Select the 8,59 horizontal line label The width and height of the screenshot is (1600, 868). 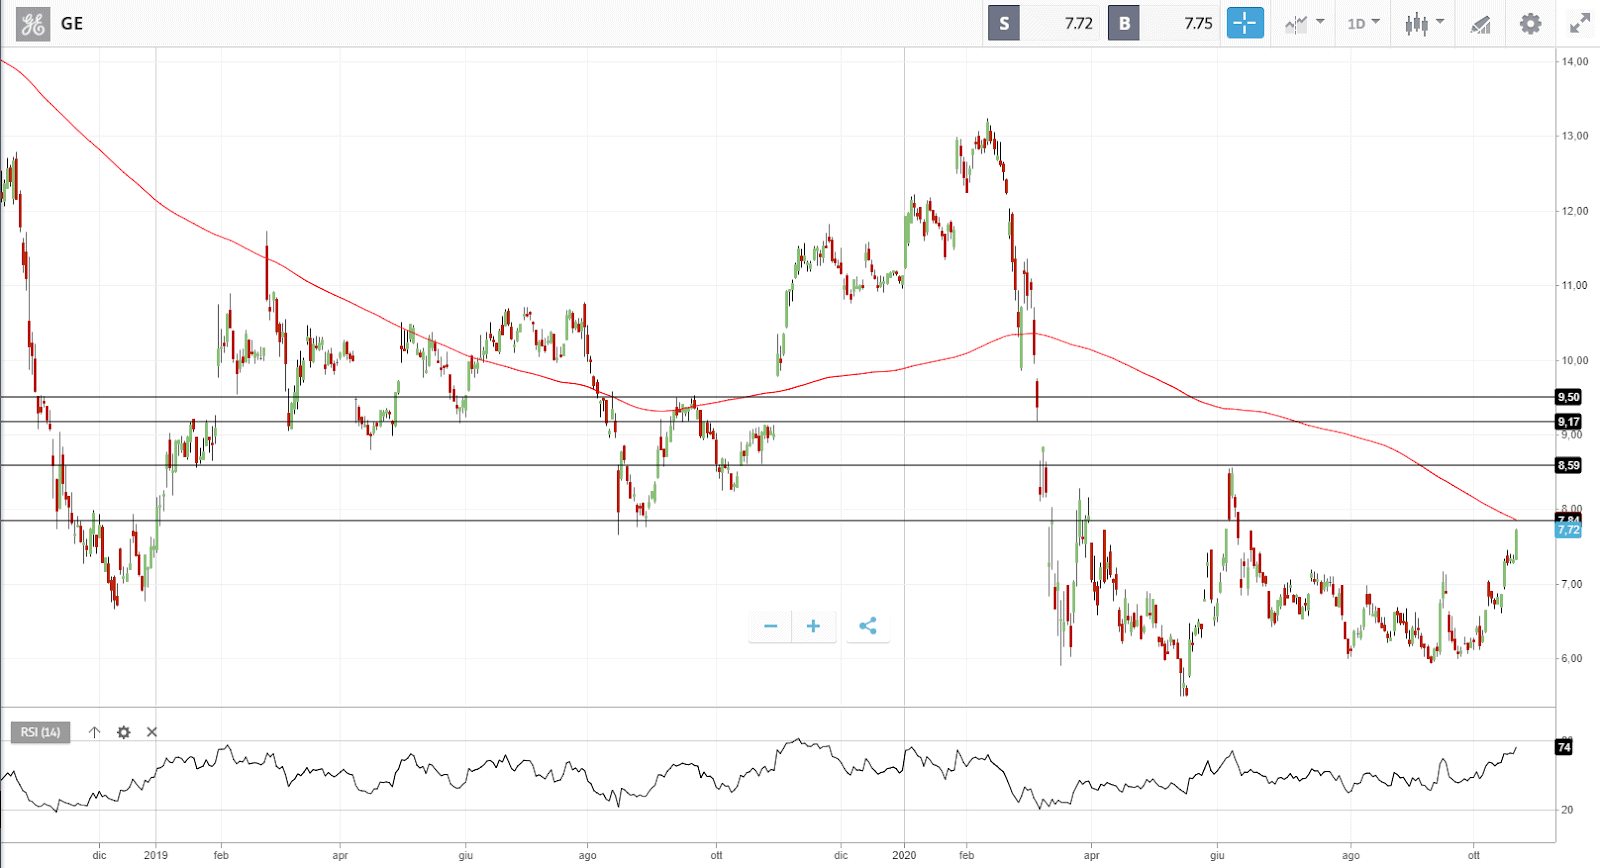coord(1569,465)
